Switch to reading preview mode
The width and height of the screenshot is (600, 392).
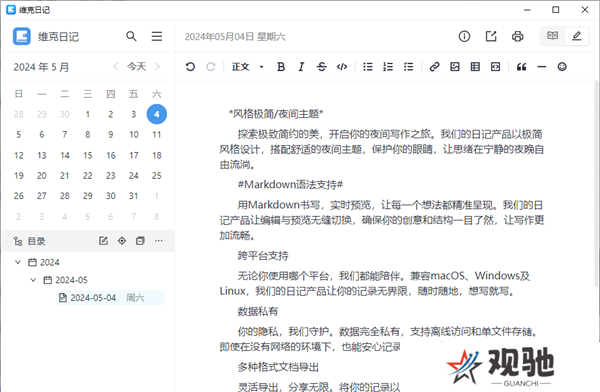point(552,36)
